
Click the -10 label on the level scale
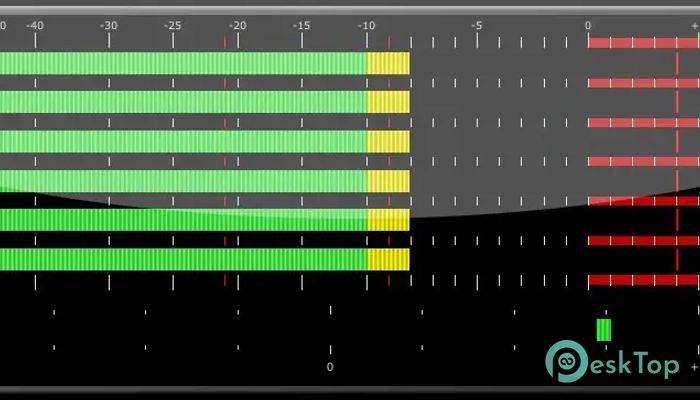click(366, 26)
